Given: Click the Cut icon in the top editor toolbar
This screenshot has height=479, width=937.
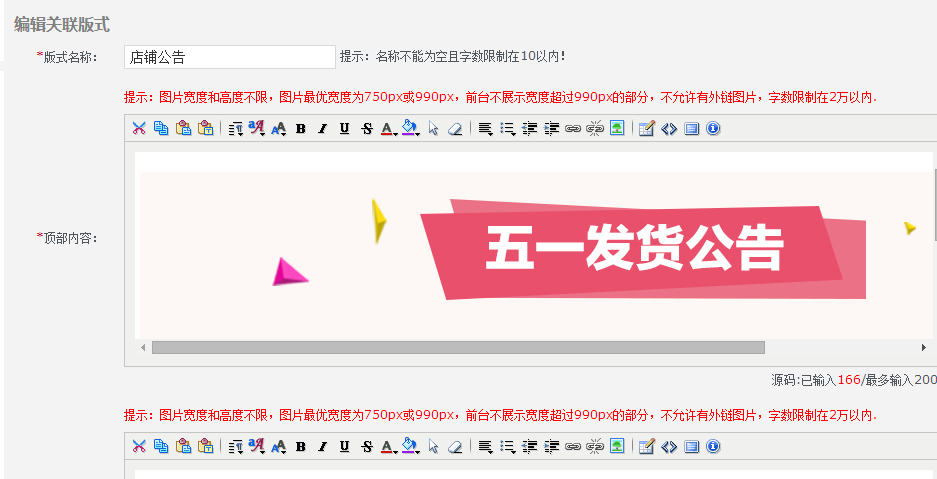Looking at the screenshot, I should point(139,128).
